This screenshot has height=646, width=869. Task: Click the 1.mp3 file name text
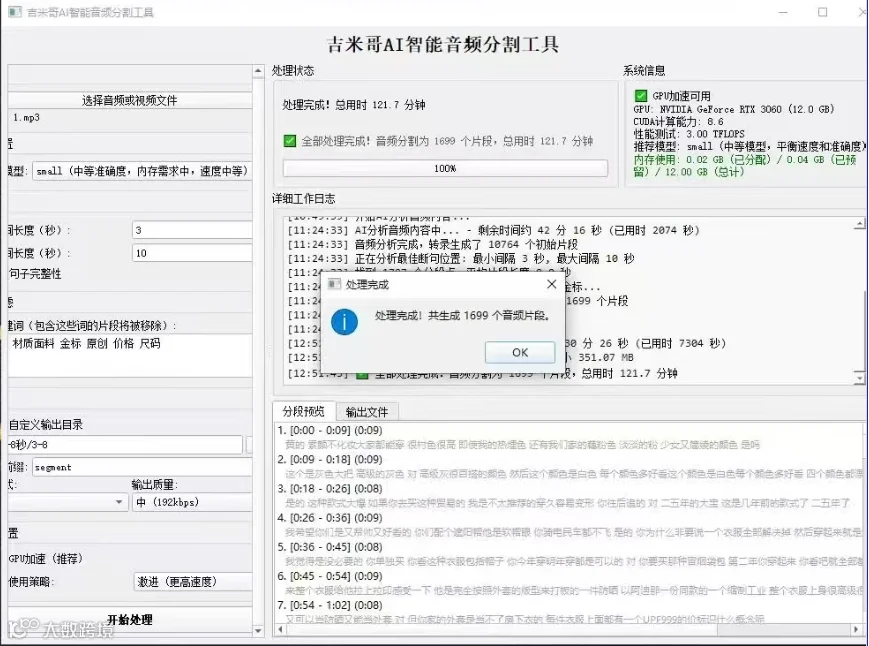(26, 117)
